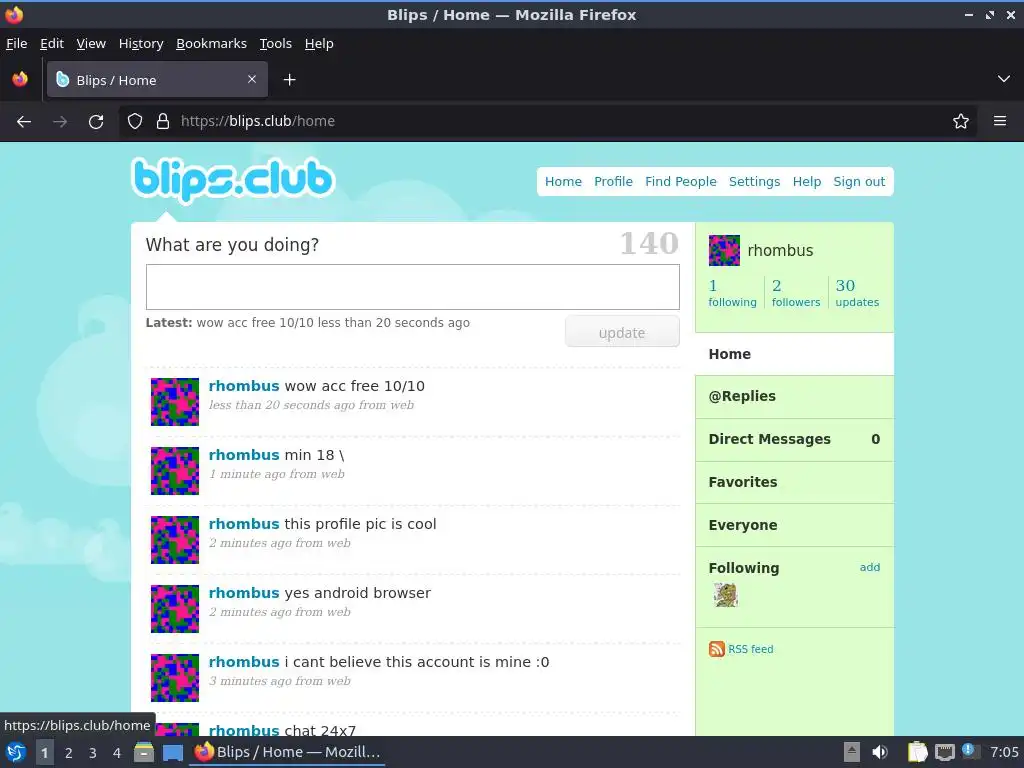Image resolution: width=1024 pixels, height=768 pixels.
Task: Go to Find People
Action: tap(680, 182)
